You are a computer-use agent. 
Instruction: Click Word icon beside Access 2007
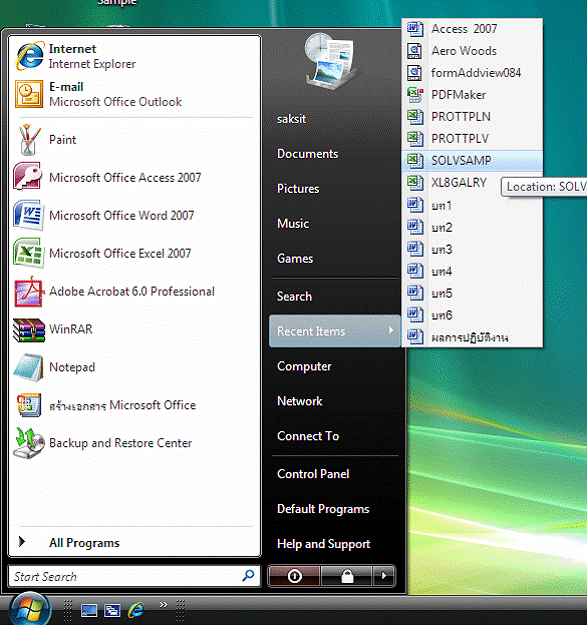pyautogui.click(x=415, y=29)
